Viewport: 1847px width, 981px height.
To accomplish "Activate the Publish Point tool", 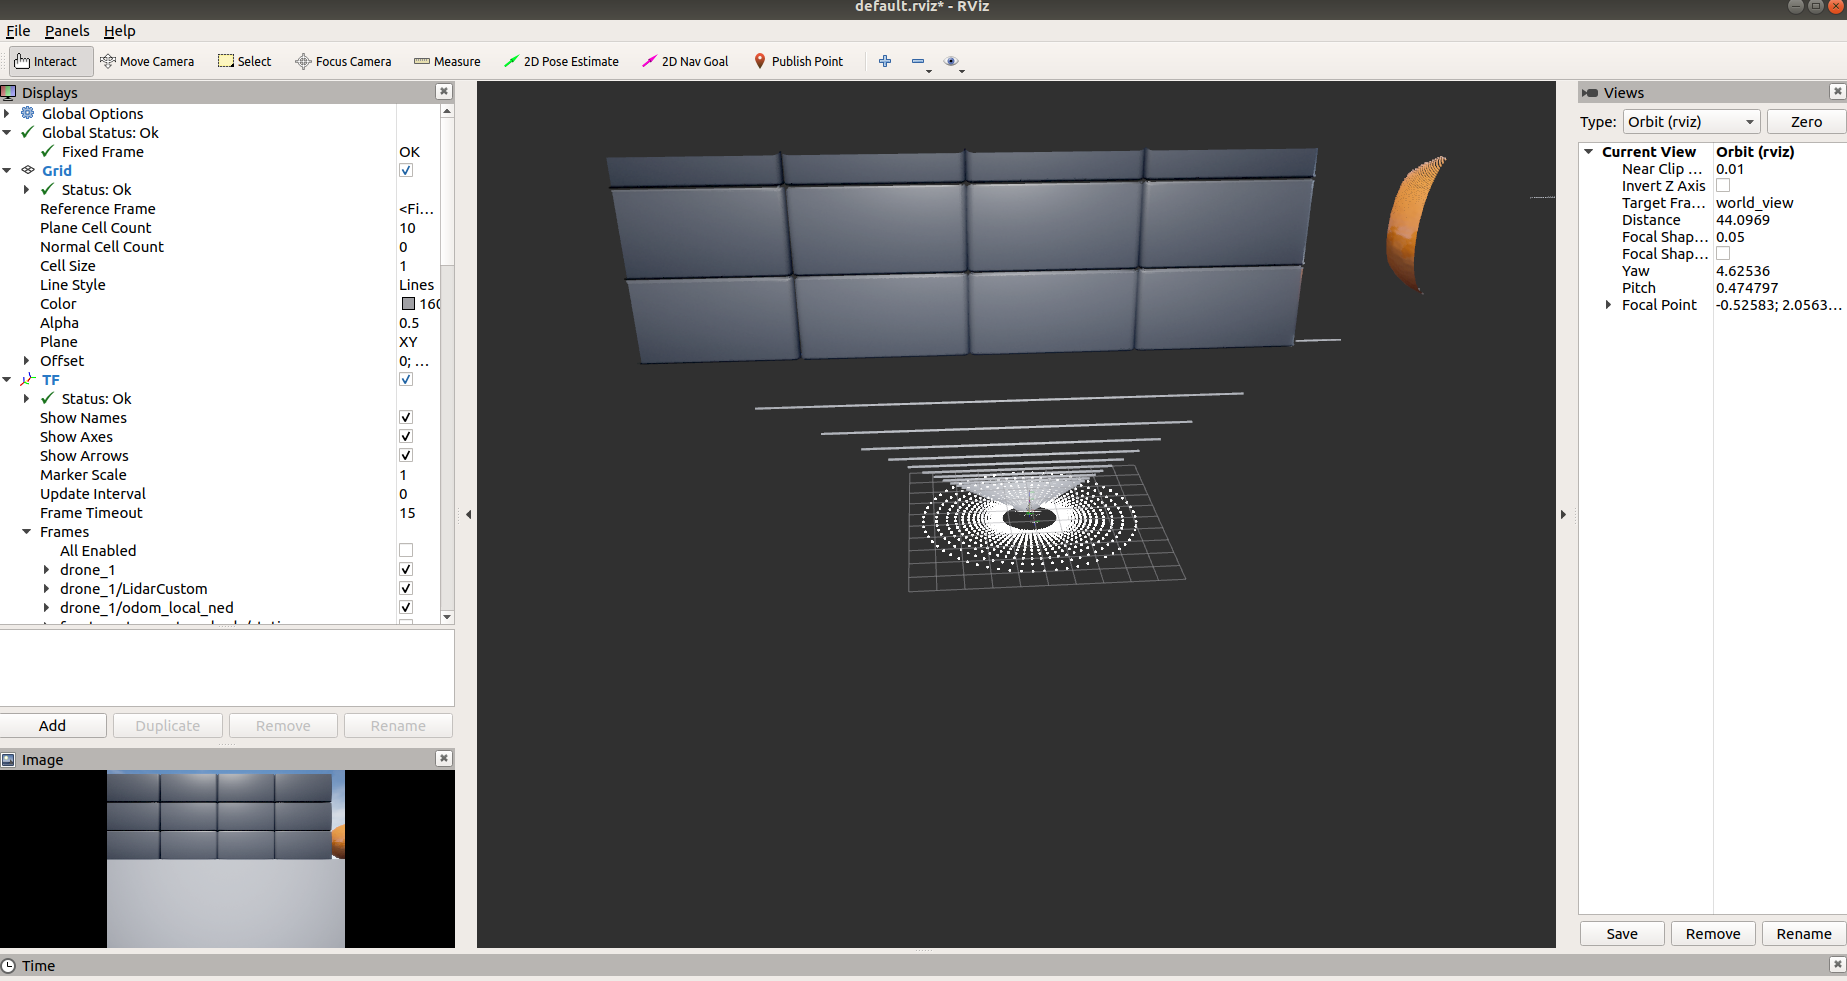I will tap(798, 61).
